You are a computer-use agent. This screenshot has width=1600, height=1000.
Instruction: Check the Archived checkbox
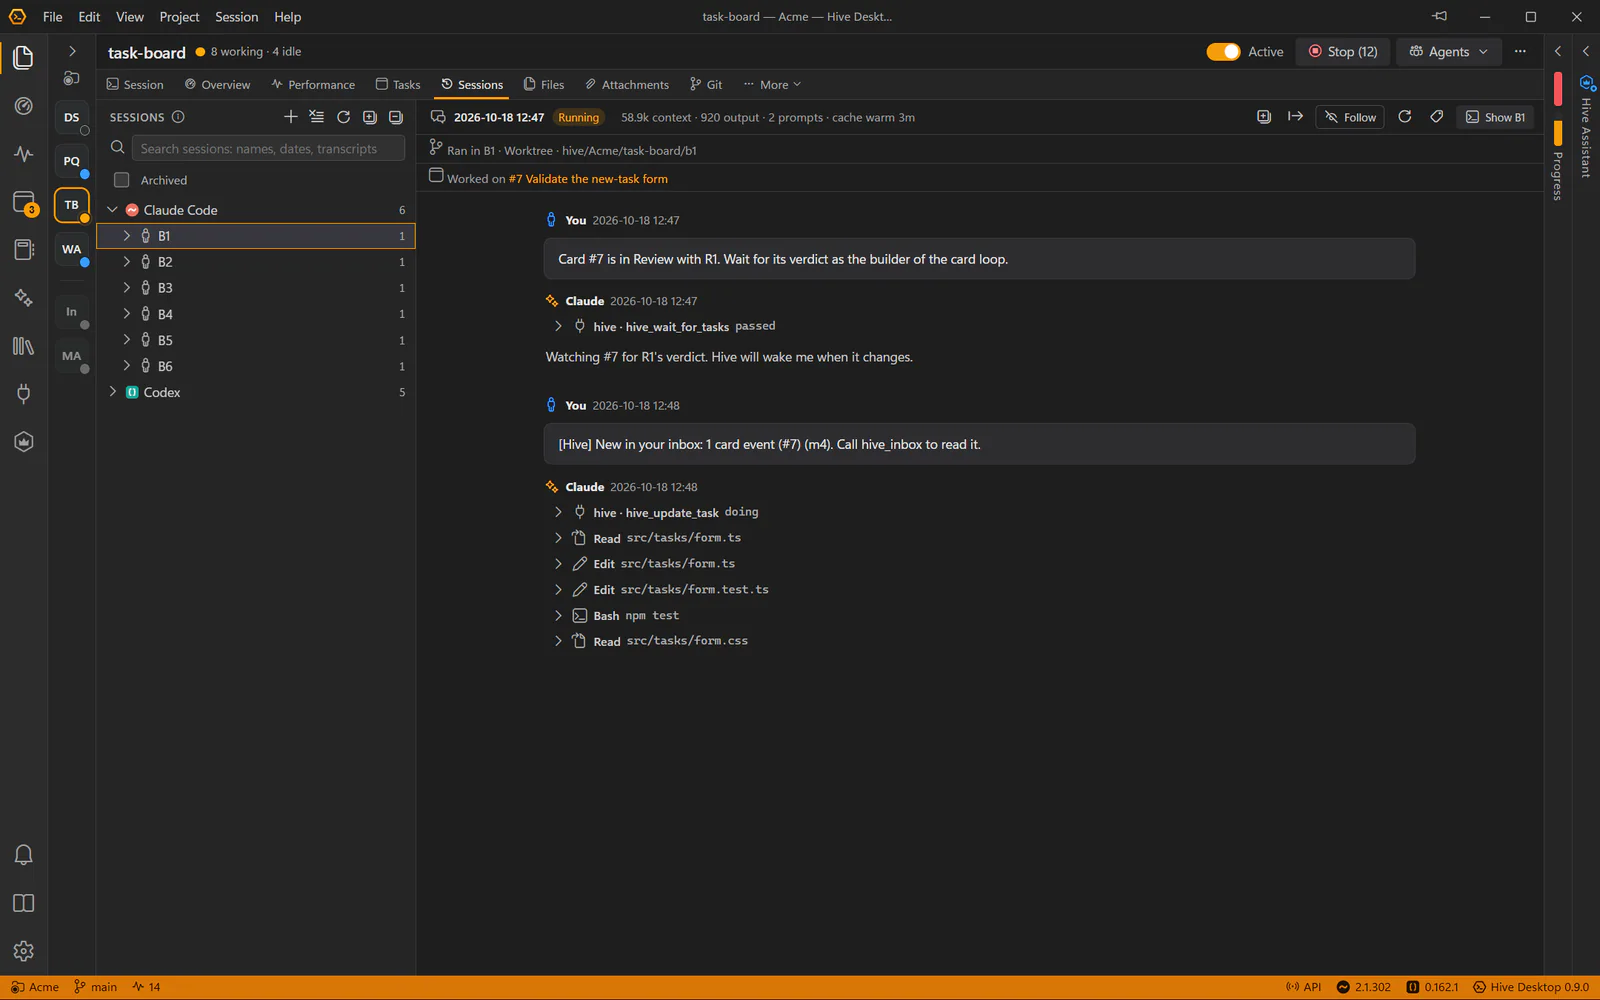(x=122, y=180)
